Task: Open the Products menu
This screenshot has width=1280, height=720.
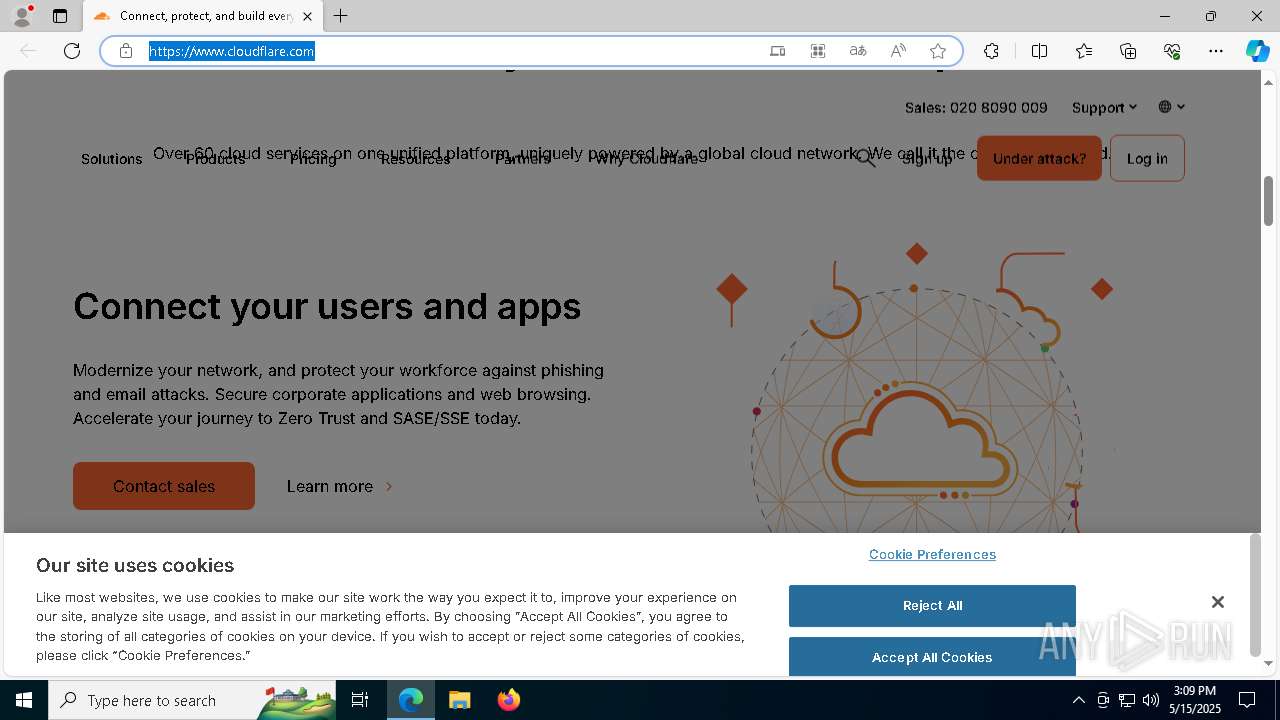Action: [215, 159]
